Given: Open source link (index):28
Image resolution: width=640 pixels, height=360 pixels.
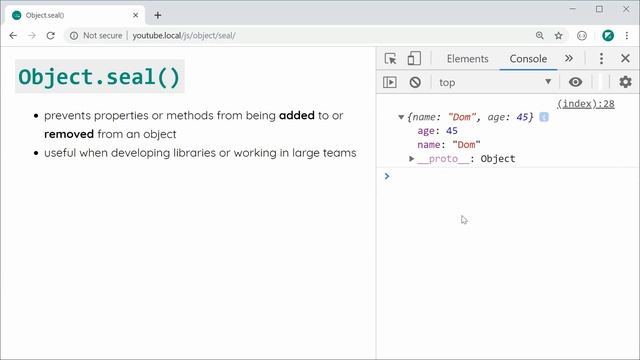Looking at the screenshot, I should coord(586,104).
